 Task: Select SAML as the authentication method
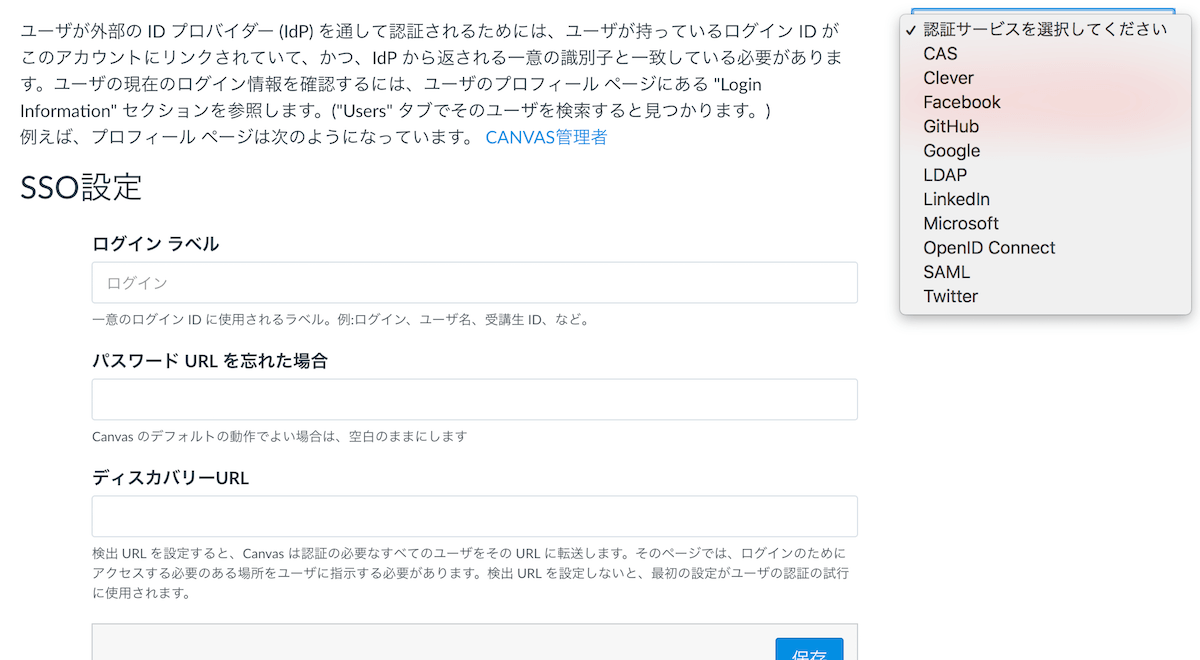coord(946,271)
